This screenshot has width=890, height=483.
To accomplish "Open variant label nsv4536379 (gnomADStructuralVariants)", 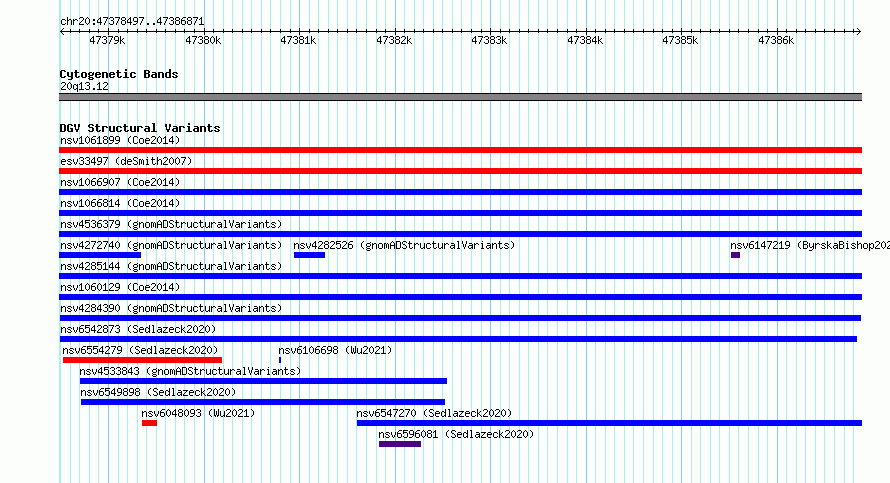I will tap(171, 224).
